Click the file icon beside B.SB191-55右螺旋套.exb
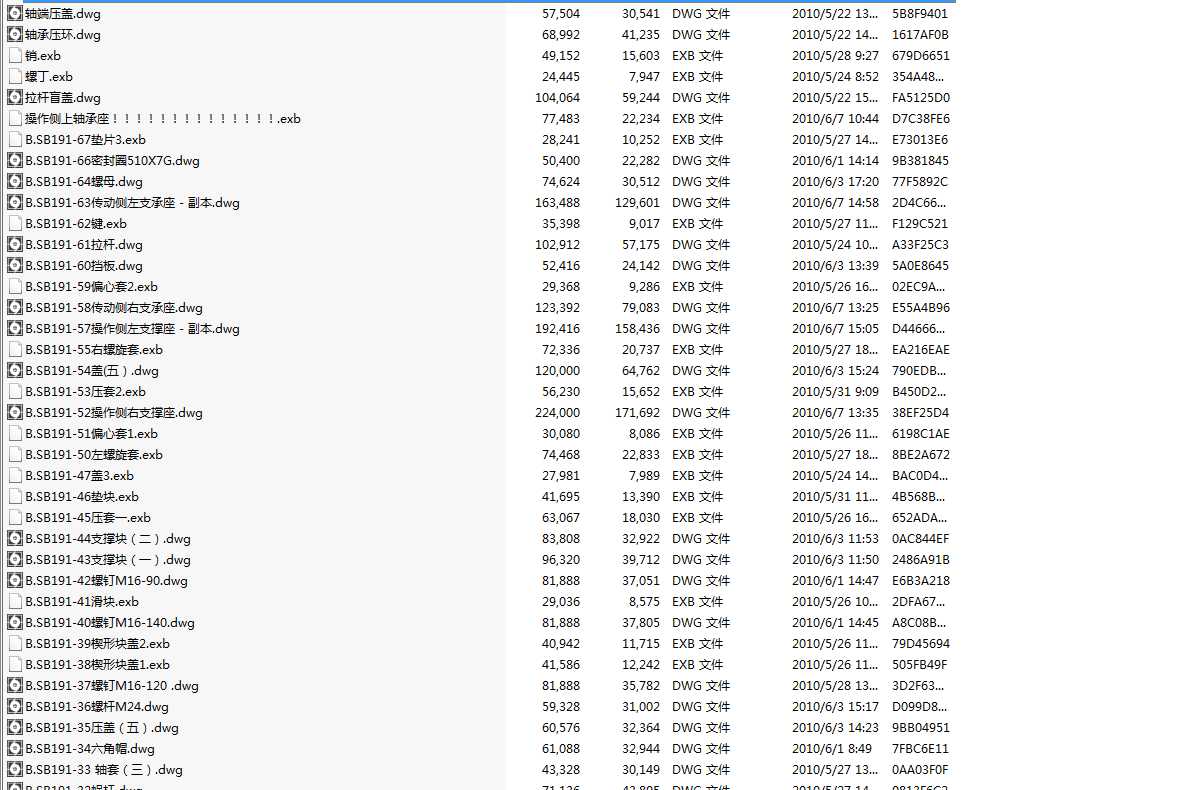The image size is (1203, 790). pos(14,350)
